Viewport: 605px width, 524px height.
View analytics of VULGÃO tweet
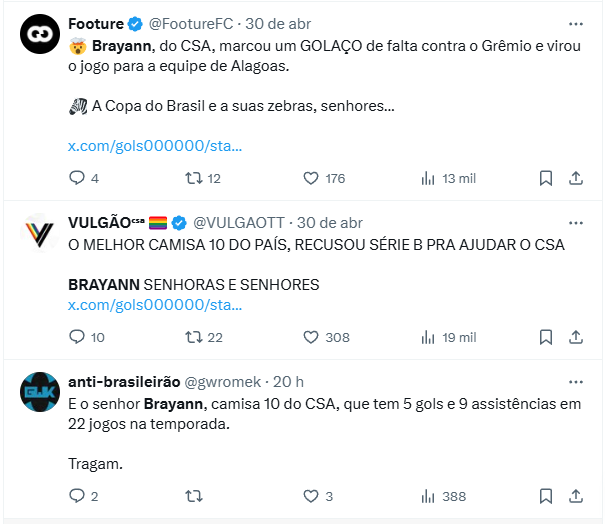(x=428, y=337)
